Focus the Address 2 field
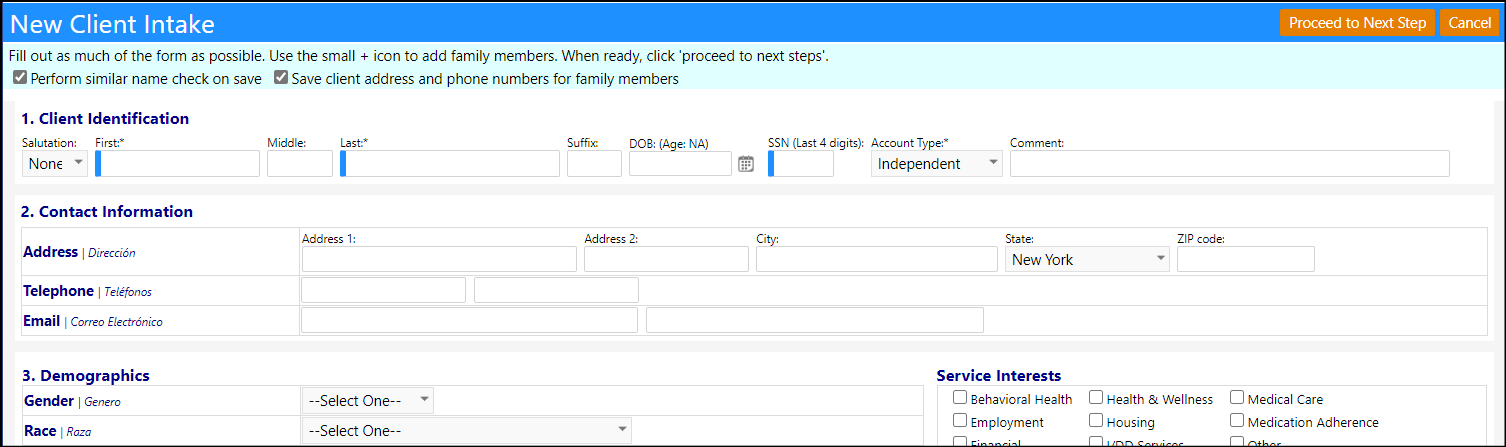Image resolution: width=1506 pixels, height=447 pixels. 666,259
